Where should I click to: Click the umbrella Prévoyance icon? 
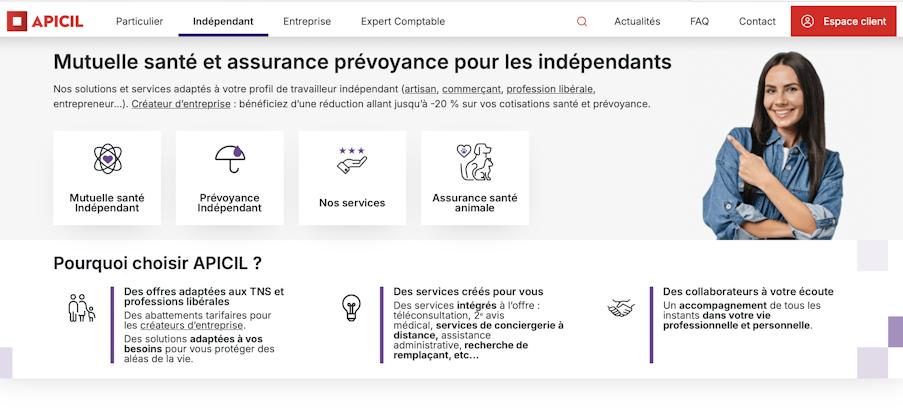click(230, 158)
